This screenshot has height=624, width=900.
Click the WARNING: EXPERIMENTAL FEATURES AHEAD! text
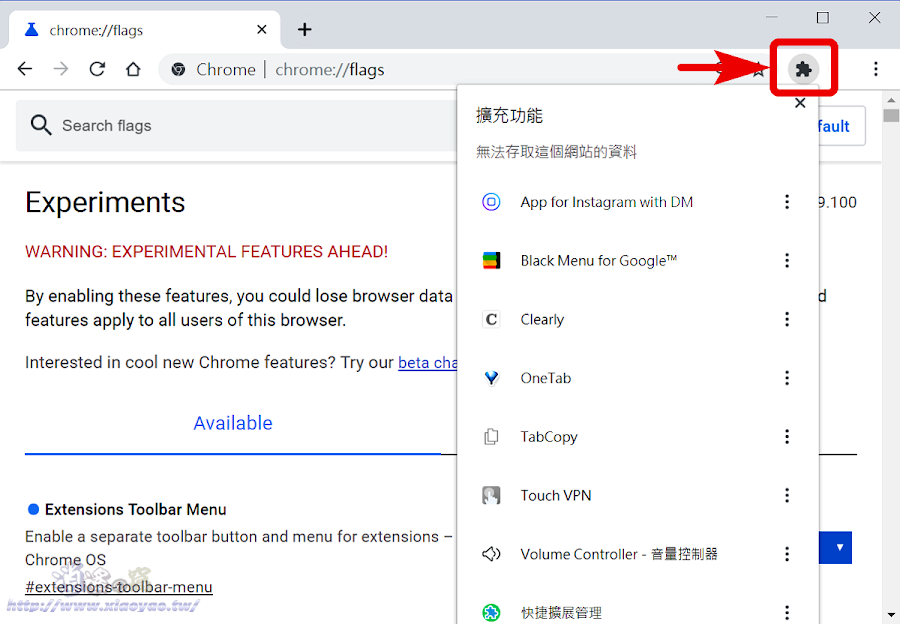click(207, 251)
